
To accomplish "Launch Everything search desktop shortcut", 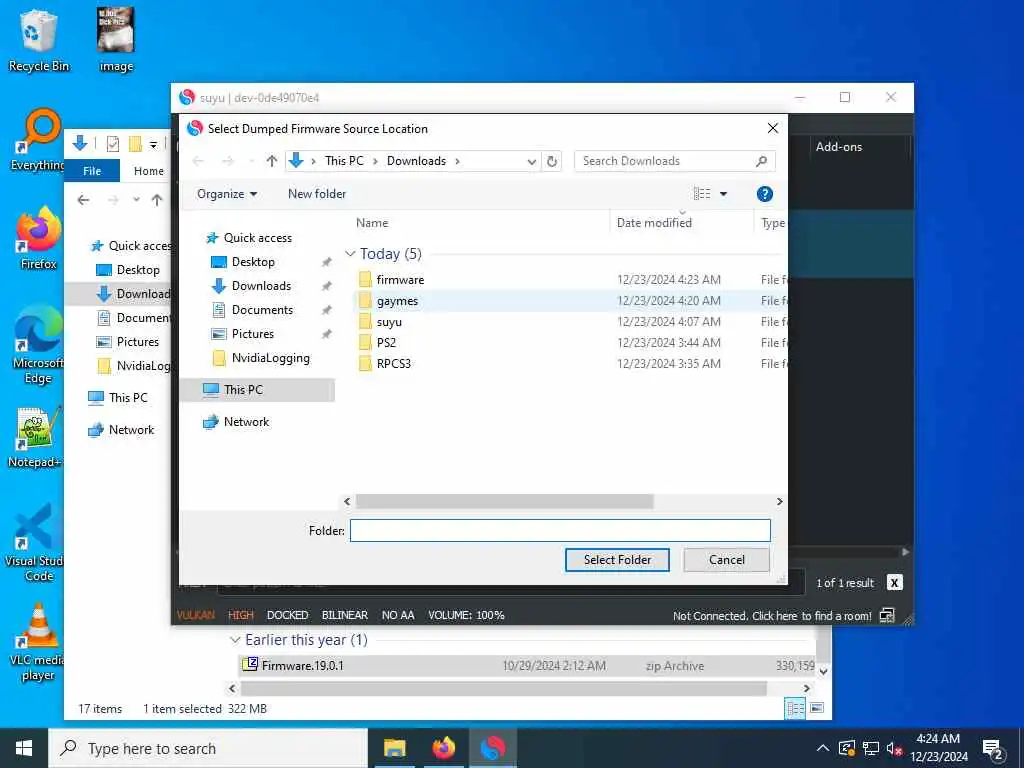I will pyautogui.click(x=38, y=140).
